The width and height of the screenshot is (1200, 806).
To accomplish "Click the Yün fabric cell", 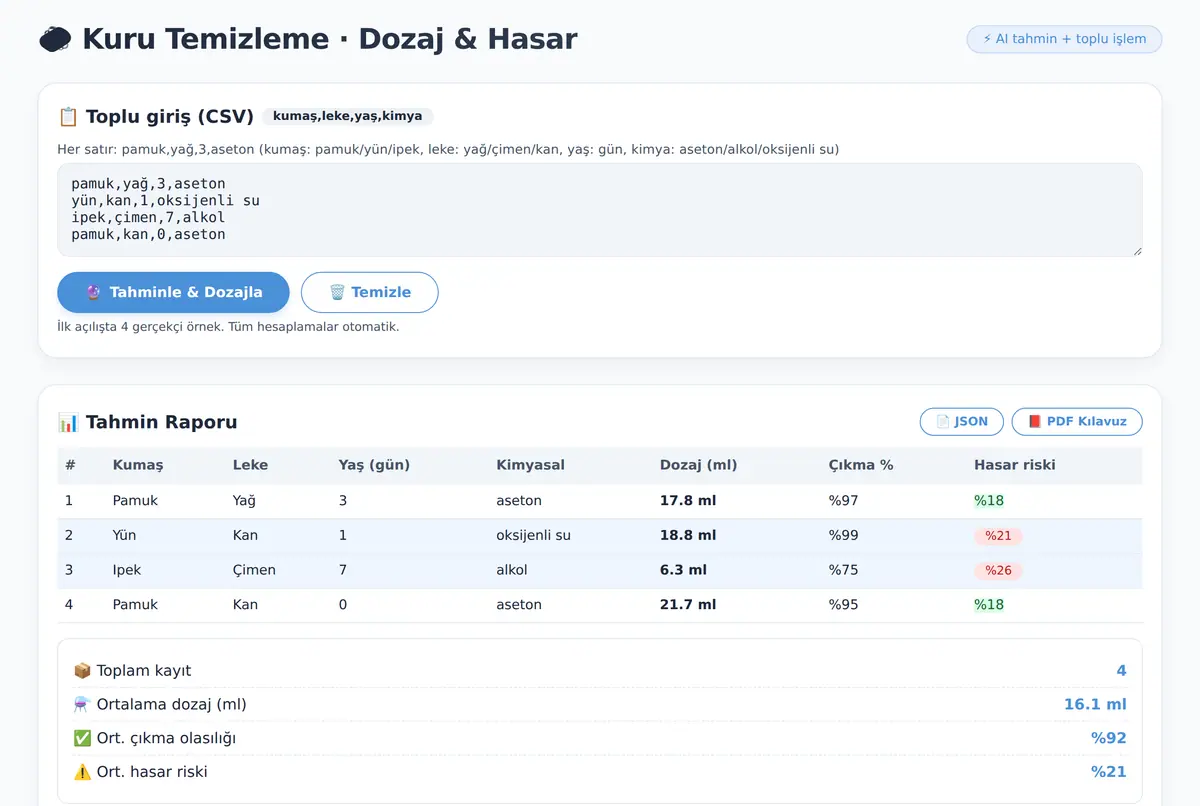I will tap(126, 535).
